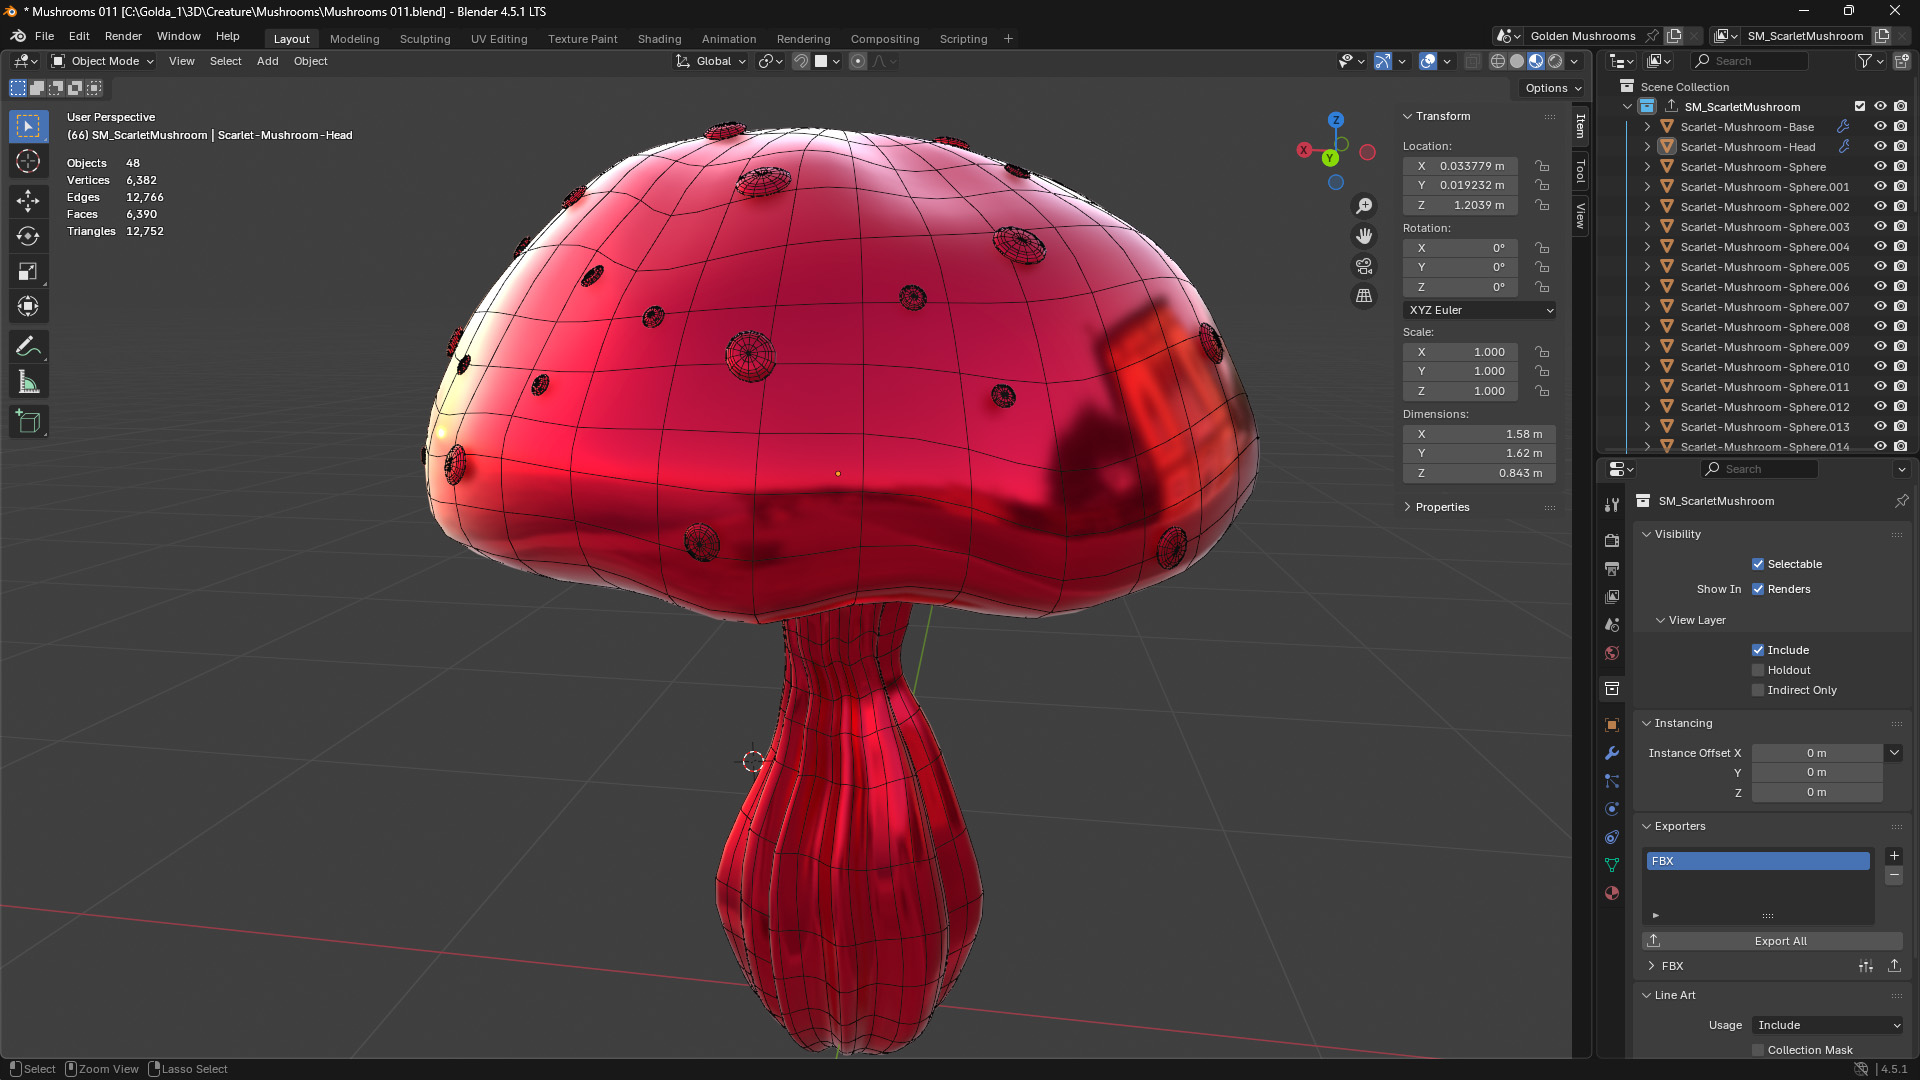Select the Rotate tool

tap(28, 235)
